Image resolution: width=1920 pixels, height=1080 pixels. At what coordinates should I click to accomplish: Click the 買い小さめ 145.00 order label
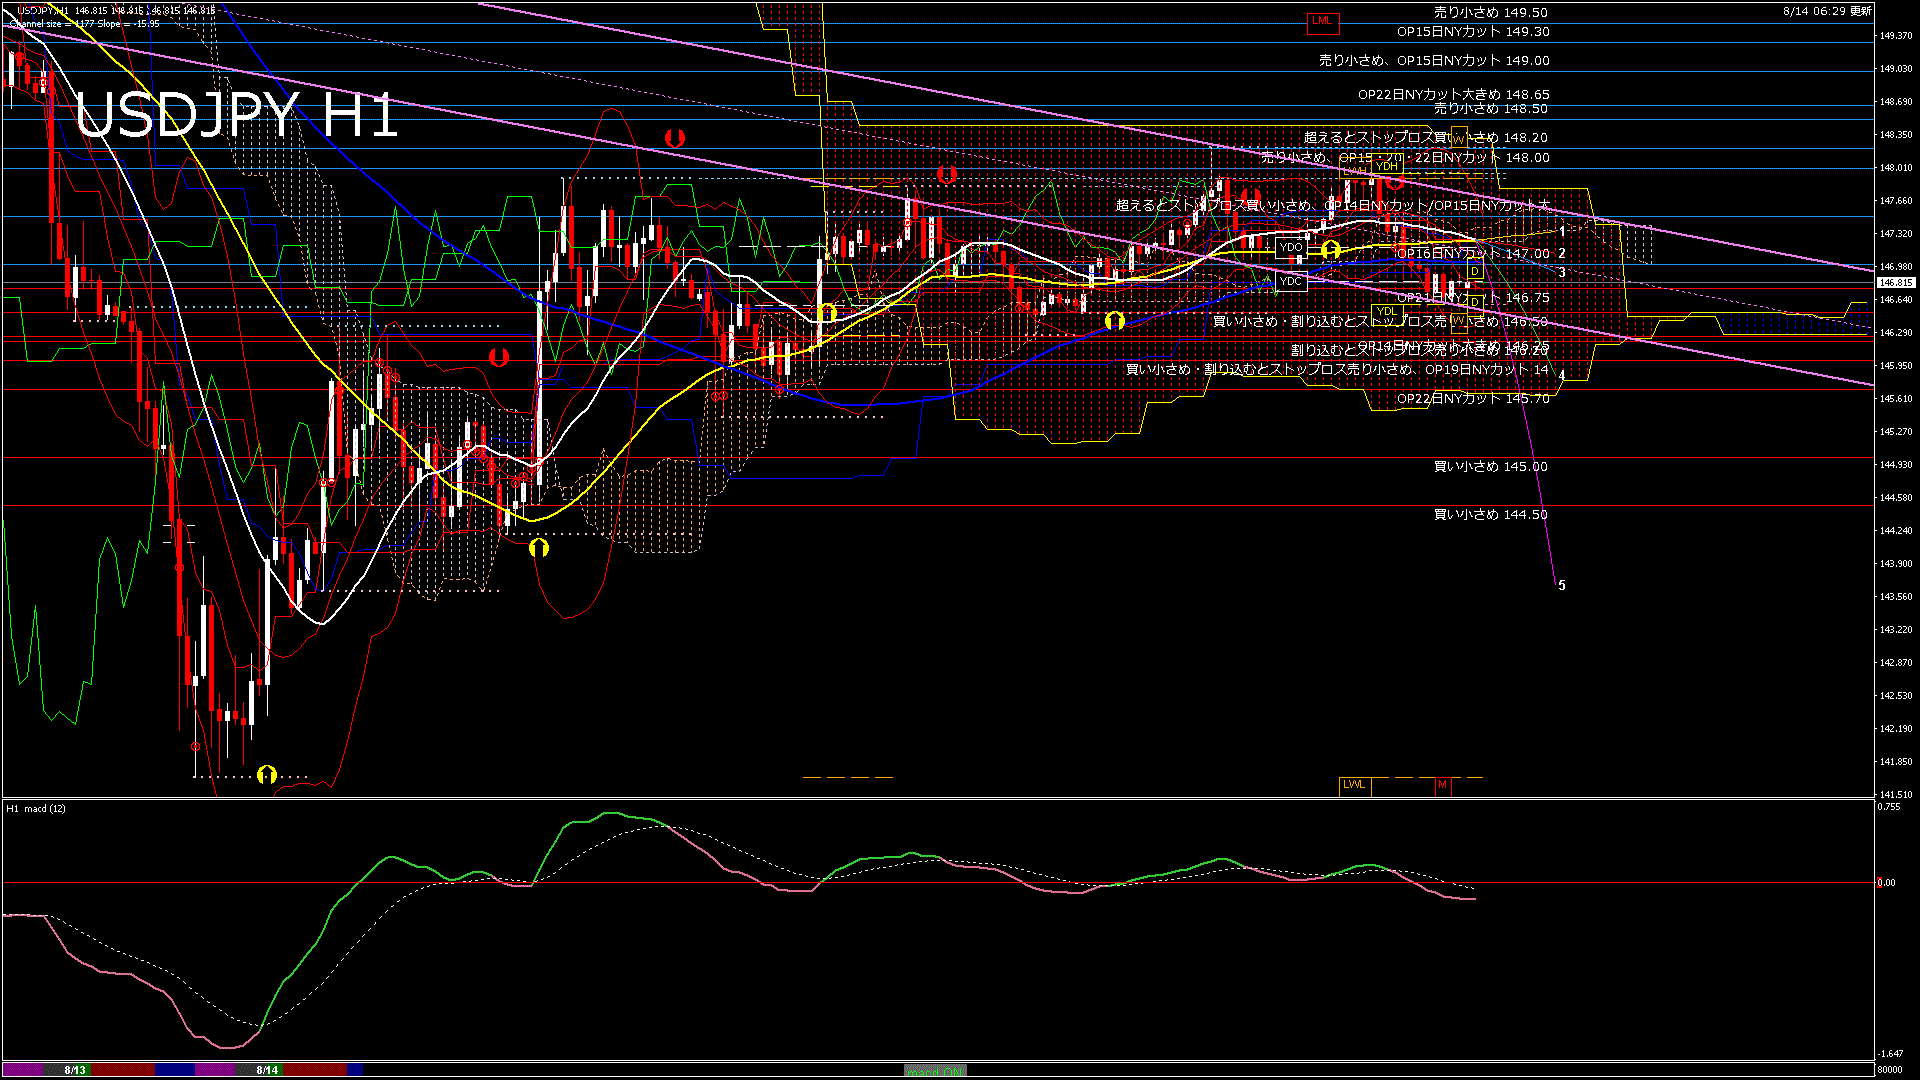(x=1490, y=467)
